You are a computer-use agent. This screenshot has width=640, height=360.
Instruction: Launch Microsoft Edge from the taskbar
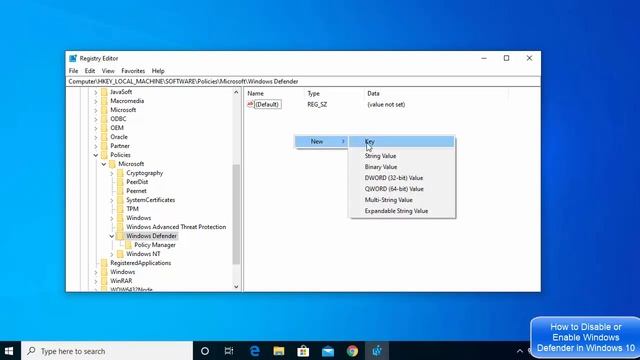[255, 351]
